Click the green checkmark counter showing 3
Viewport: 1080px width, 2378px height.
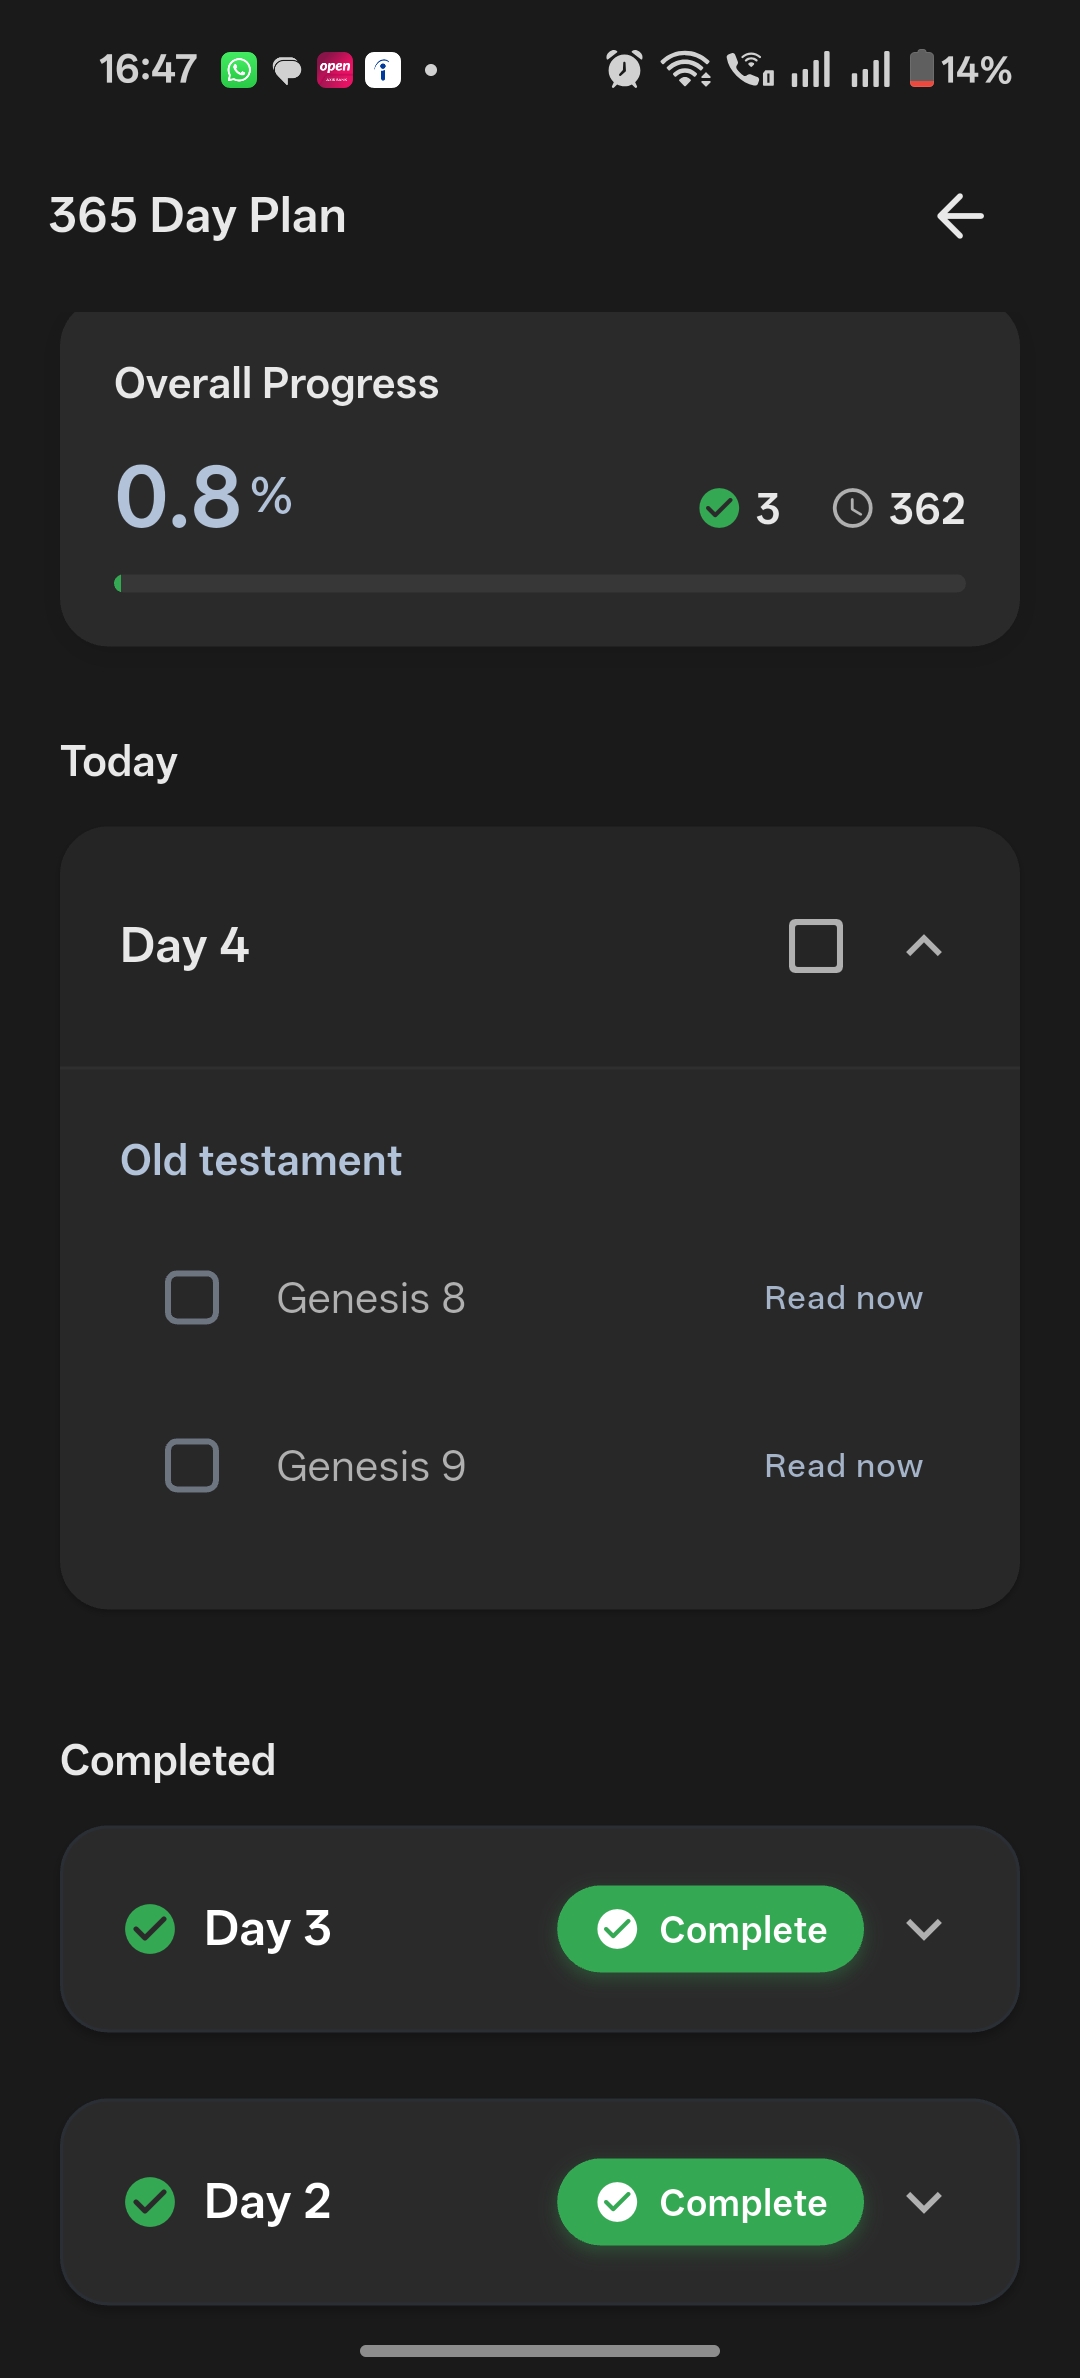(719, 508)
